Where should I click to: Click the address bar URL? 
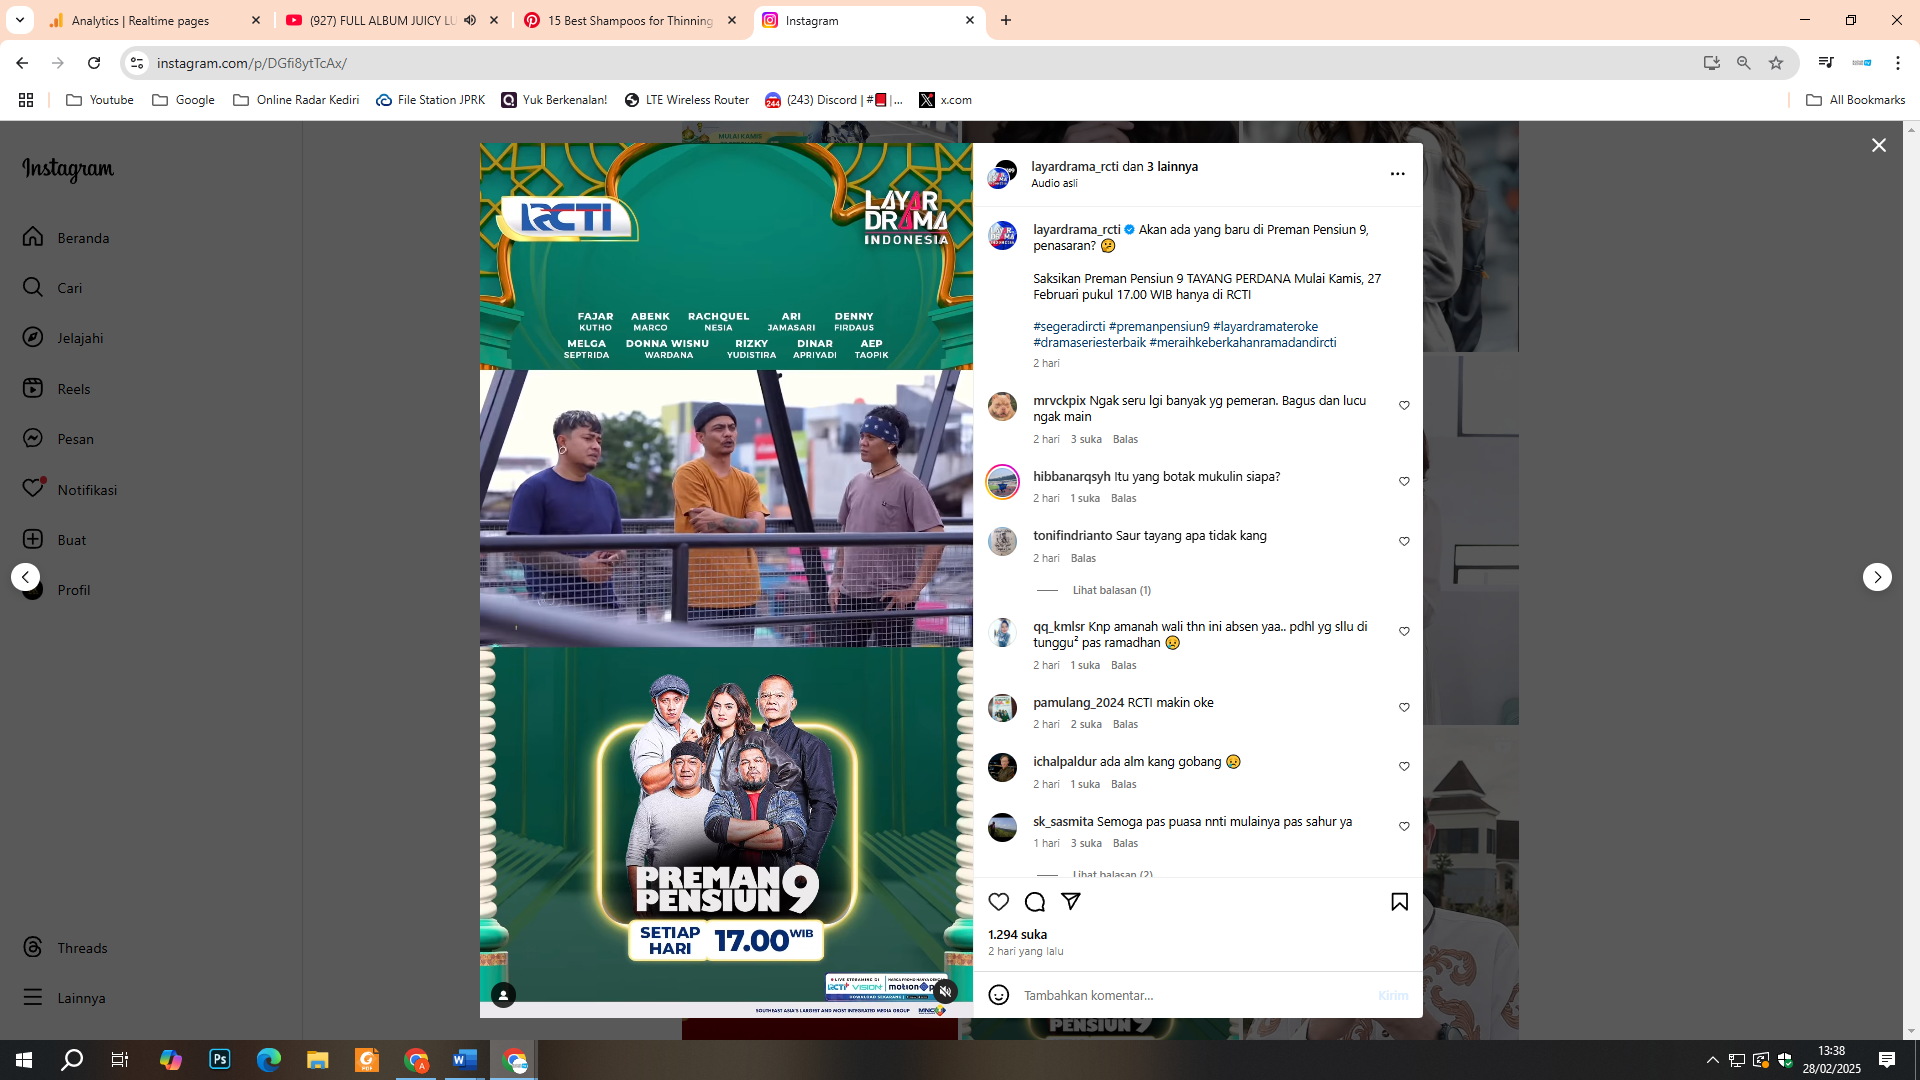tap(252, 63)
